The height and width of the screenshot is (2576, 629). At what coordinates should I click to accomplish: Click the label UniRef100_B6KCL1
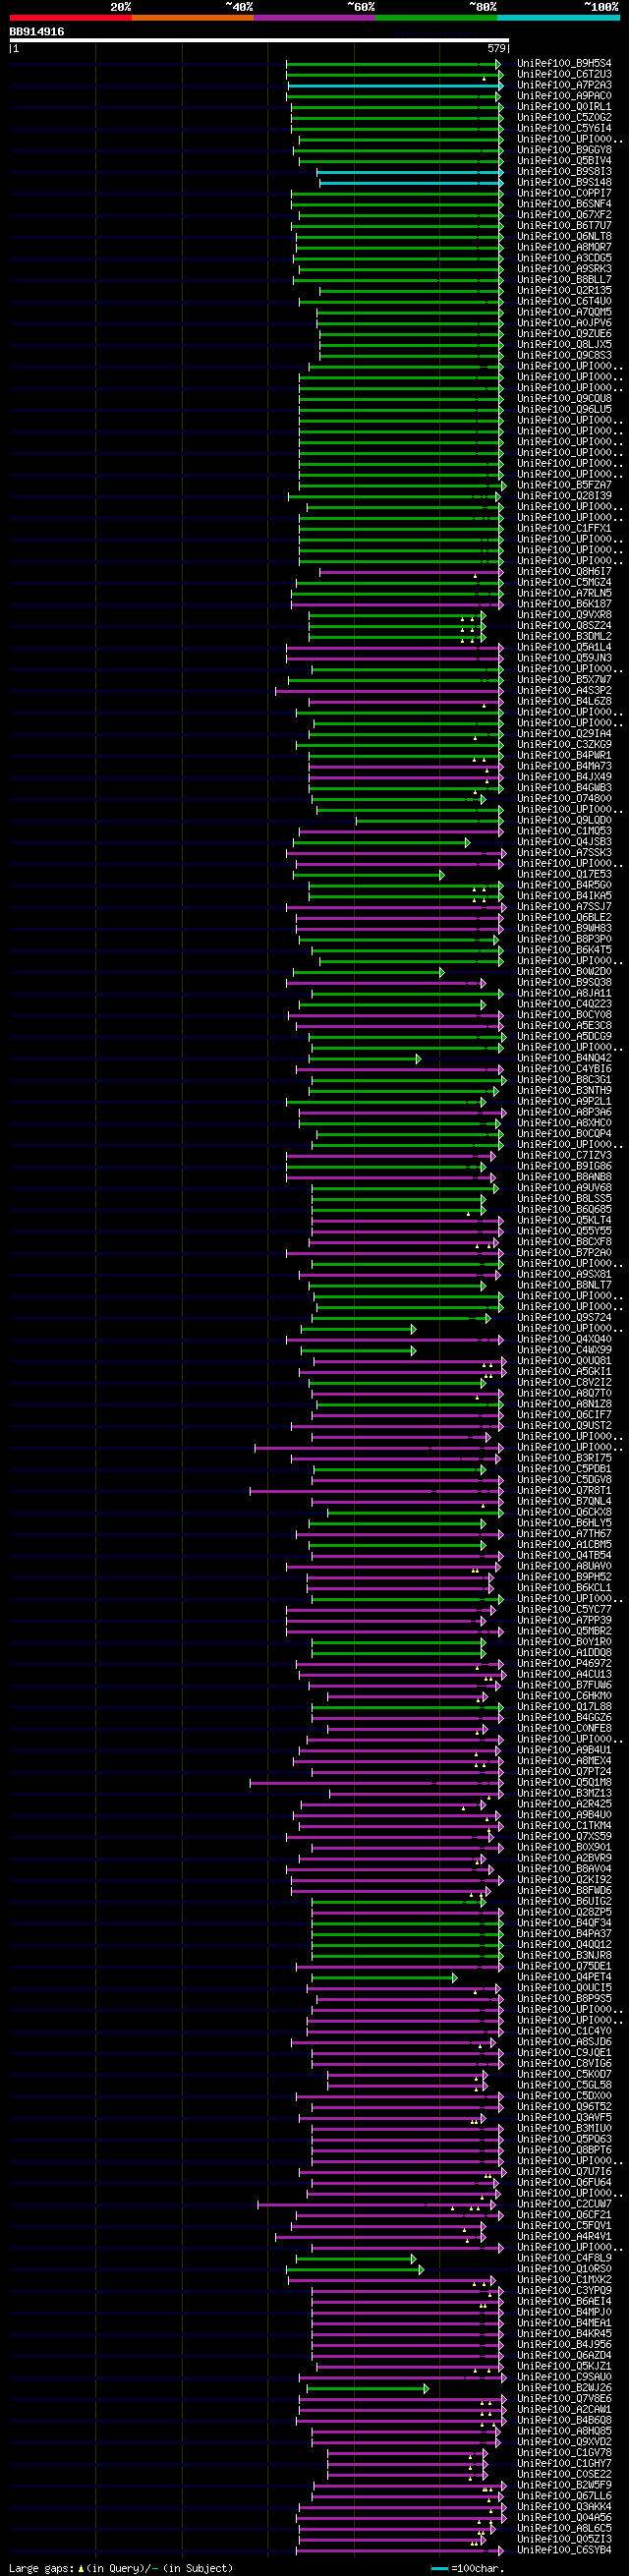(564, 1588)
